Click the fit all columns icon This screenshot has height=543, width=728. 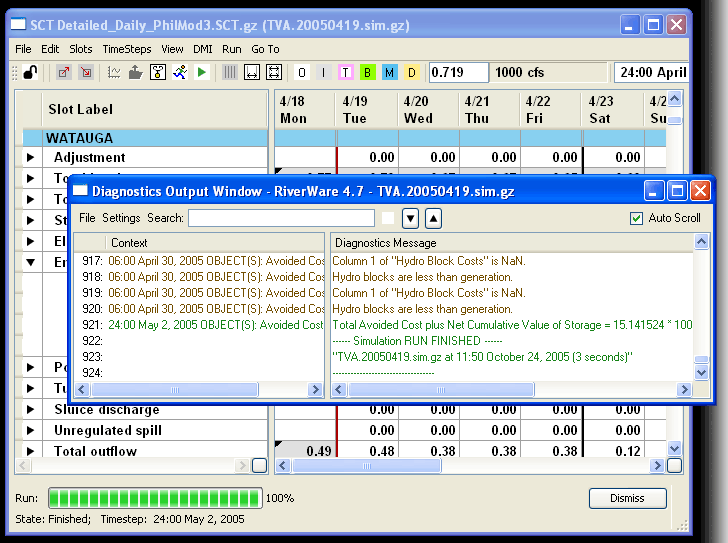[274, 72]
